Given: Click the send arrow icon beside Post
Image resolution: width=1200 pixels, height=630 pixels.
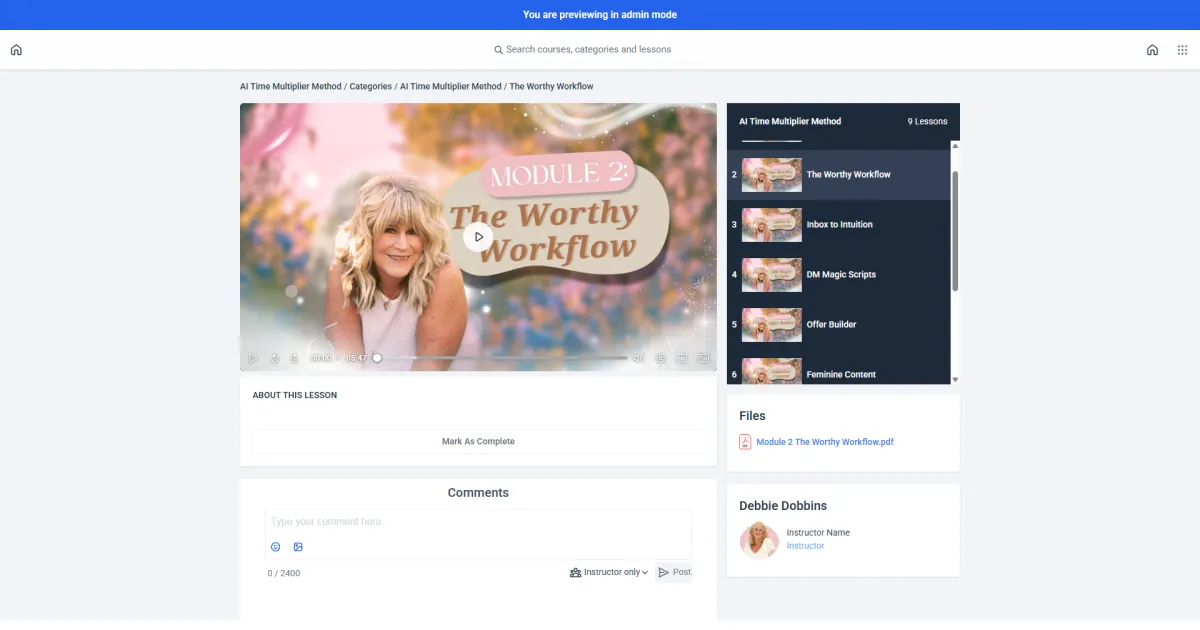Looking at the screenshot, I should pyautogui.click(x=664, y=573).
